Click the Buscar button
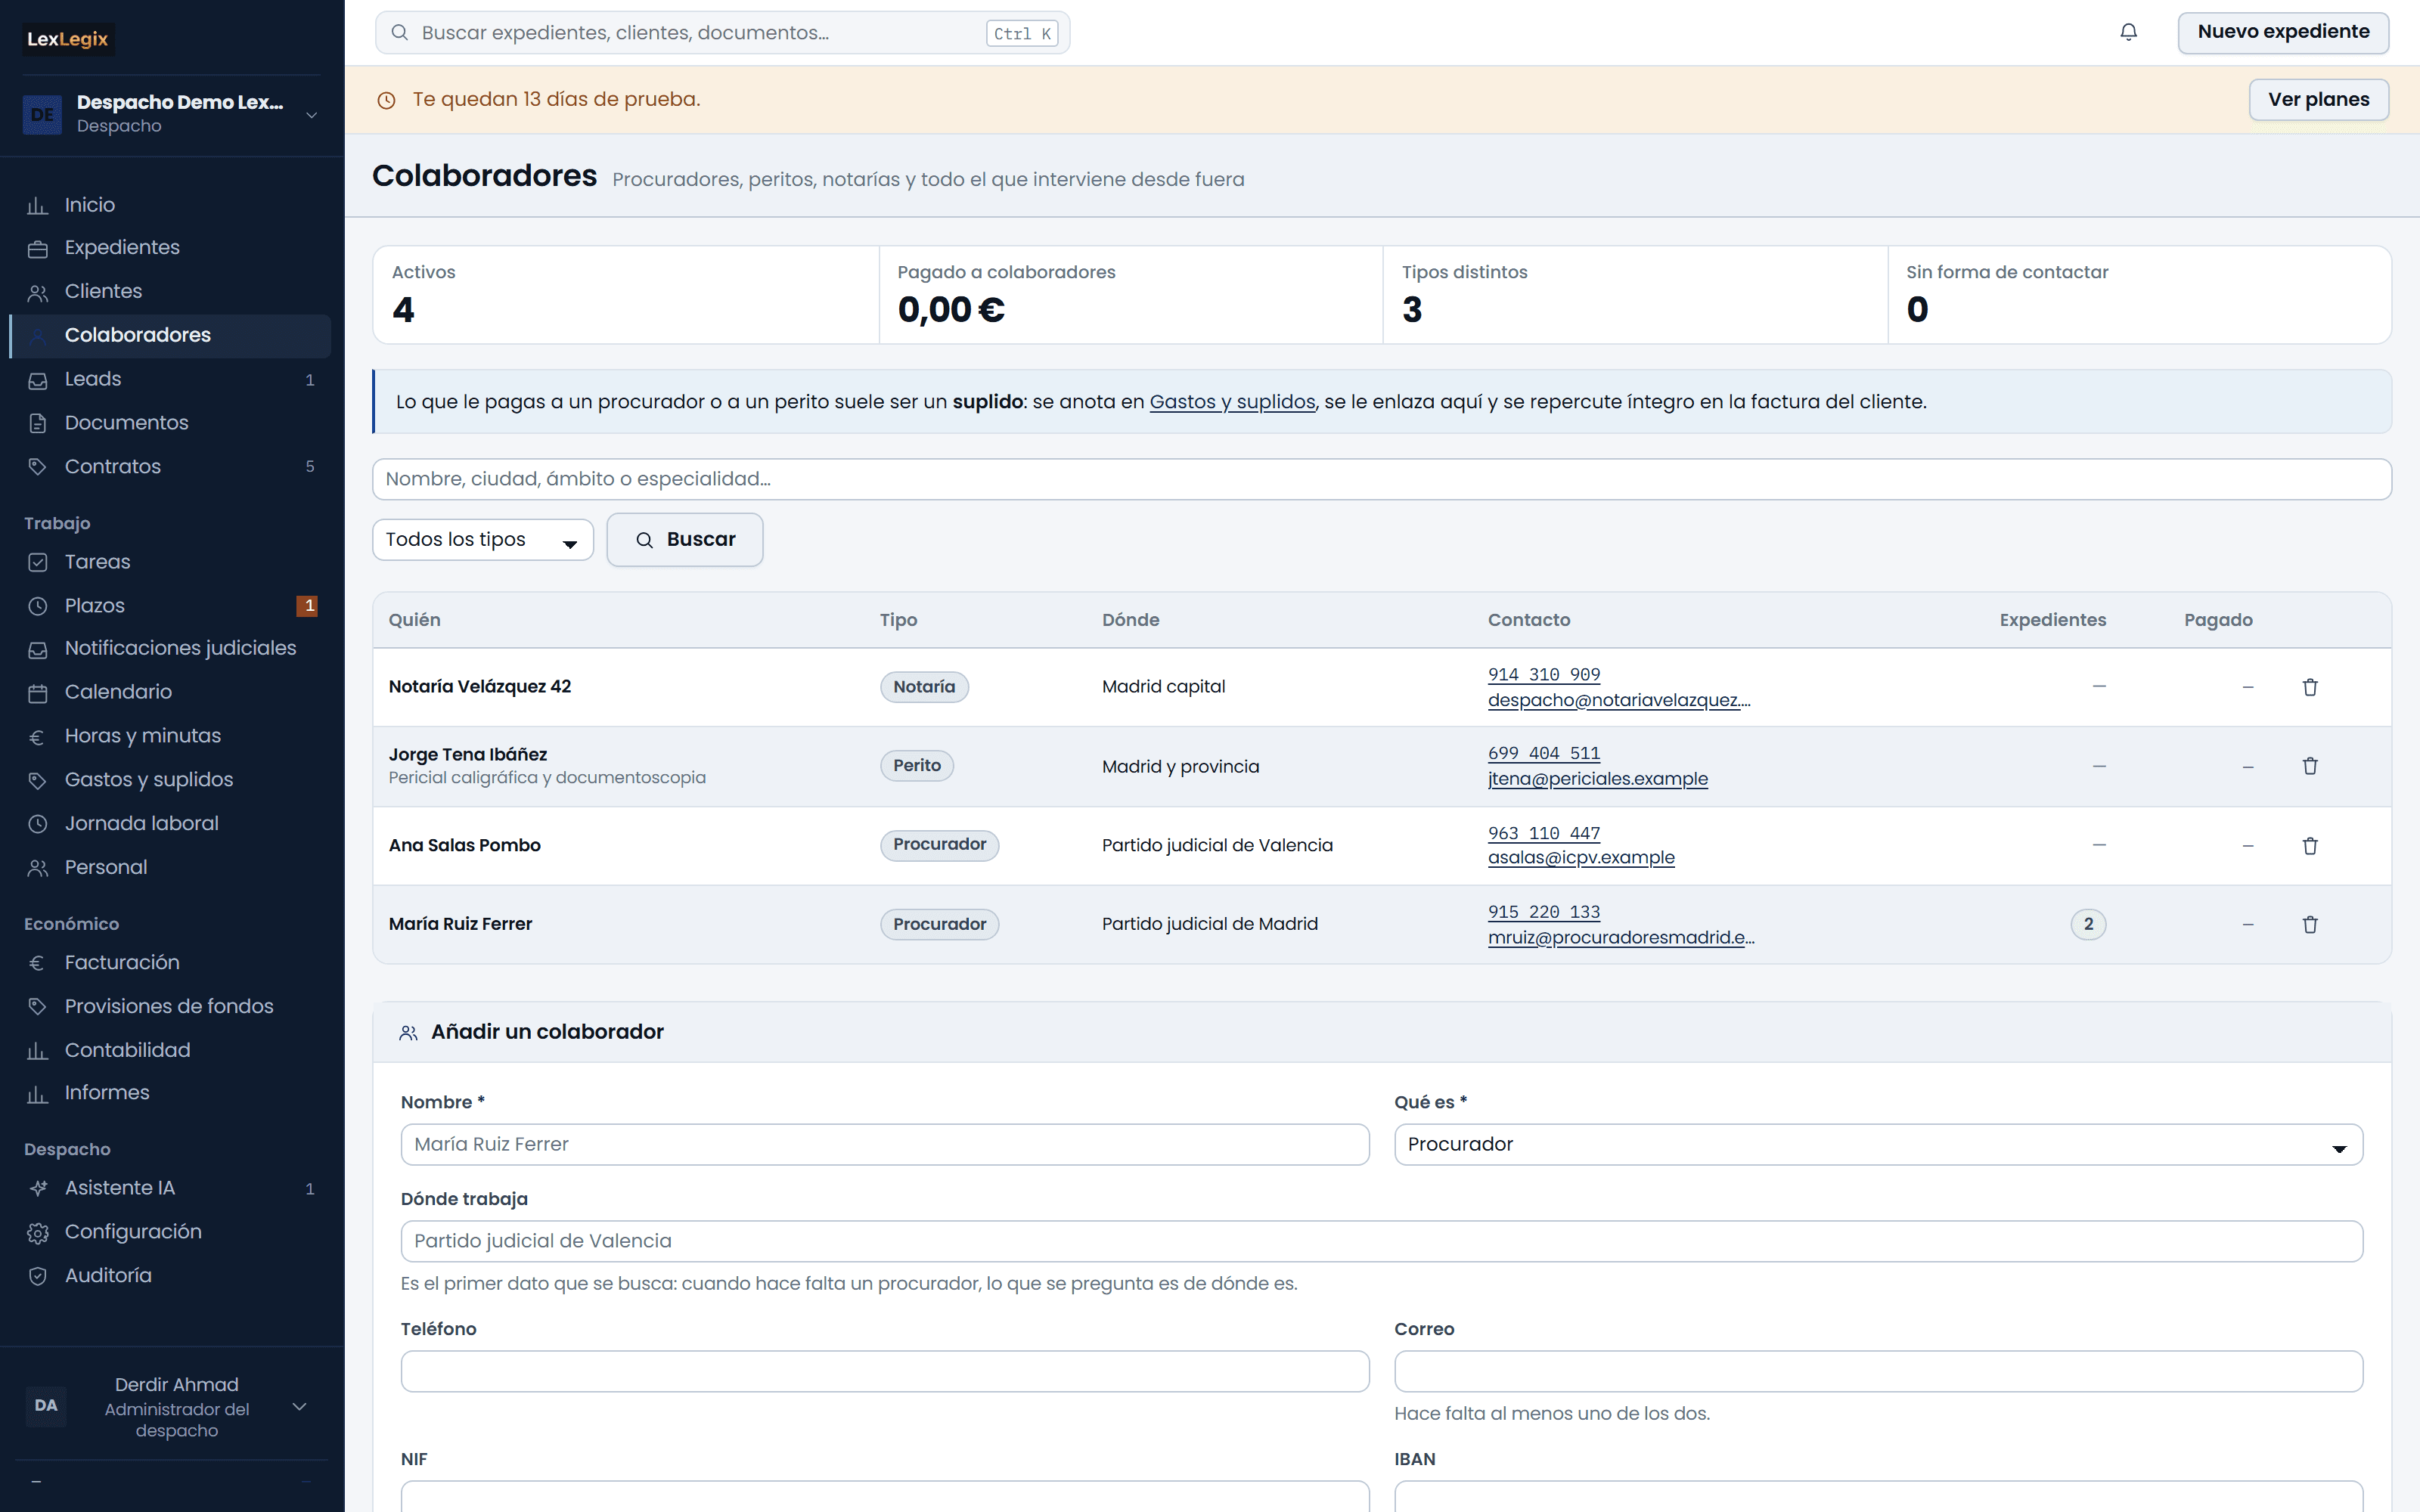This screenshot has height=1512, width=2420. pyautogui.click(x=685, y=540)
